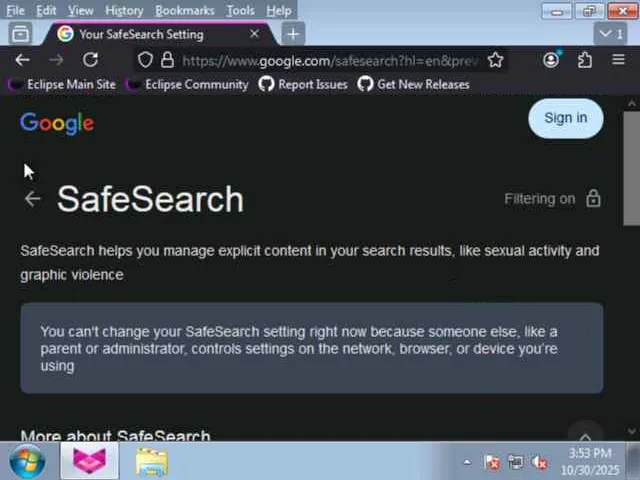The height and width of the screenshot is (480, 640).
Task: Click the 'Filtering on' status text
Action: pos(540,199)
